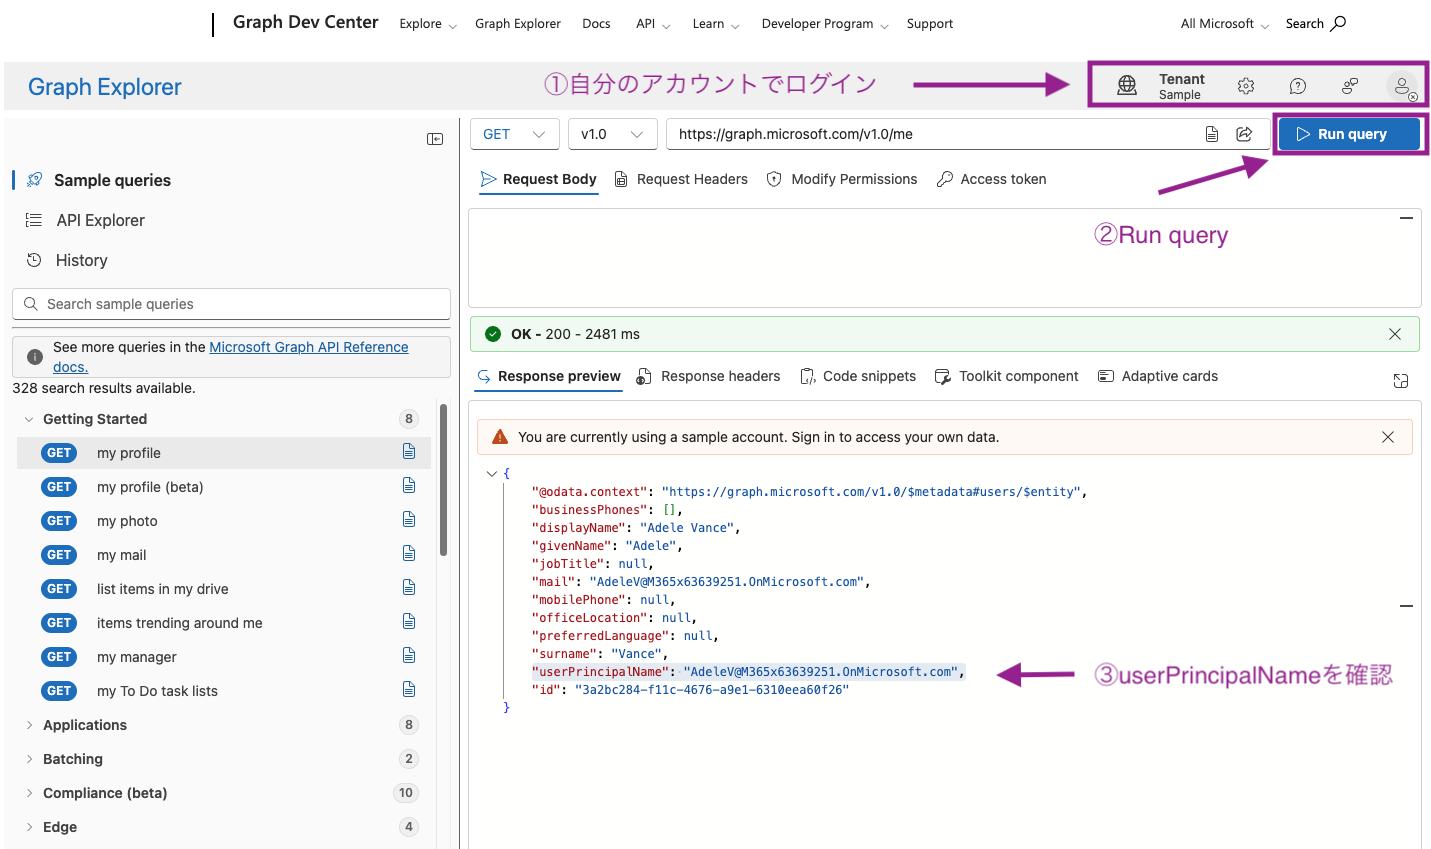The width and height of the screenshot is (1431, 849).
Task: Switch to Request Headers tab
Action: (x=681, y=179)
